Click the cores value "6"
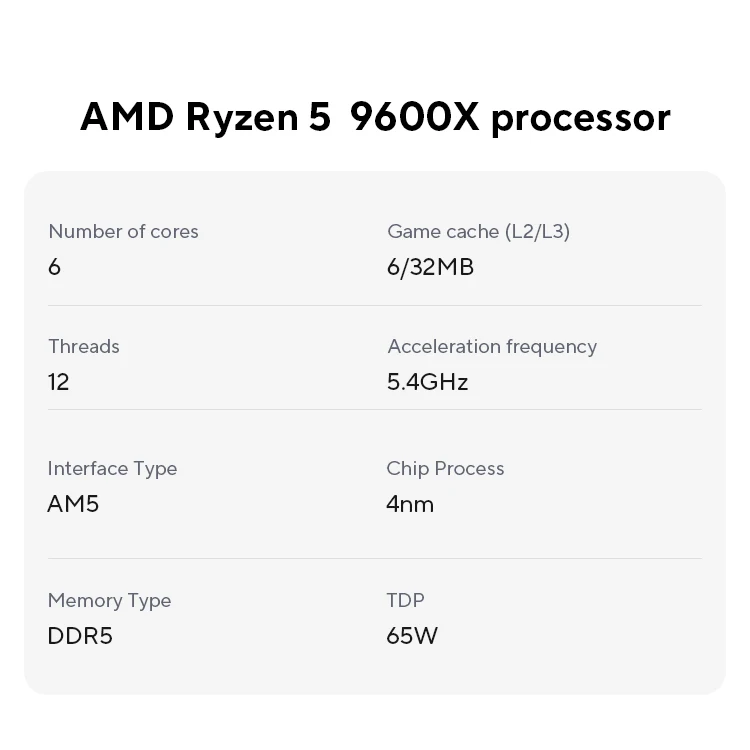Image resolution: width=750 pixels, height=750 pixels. coord(54,267)
